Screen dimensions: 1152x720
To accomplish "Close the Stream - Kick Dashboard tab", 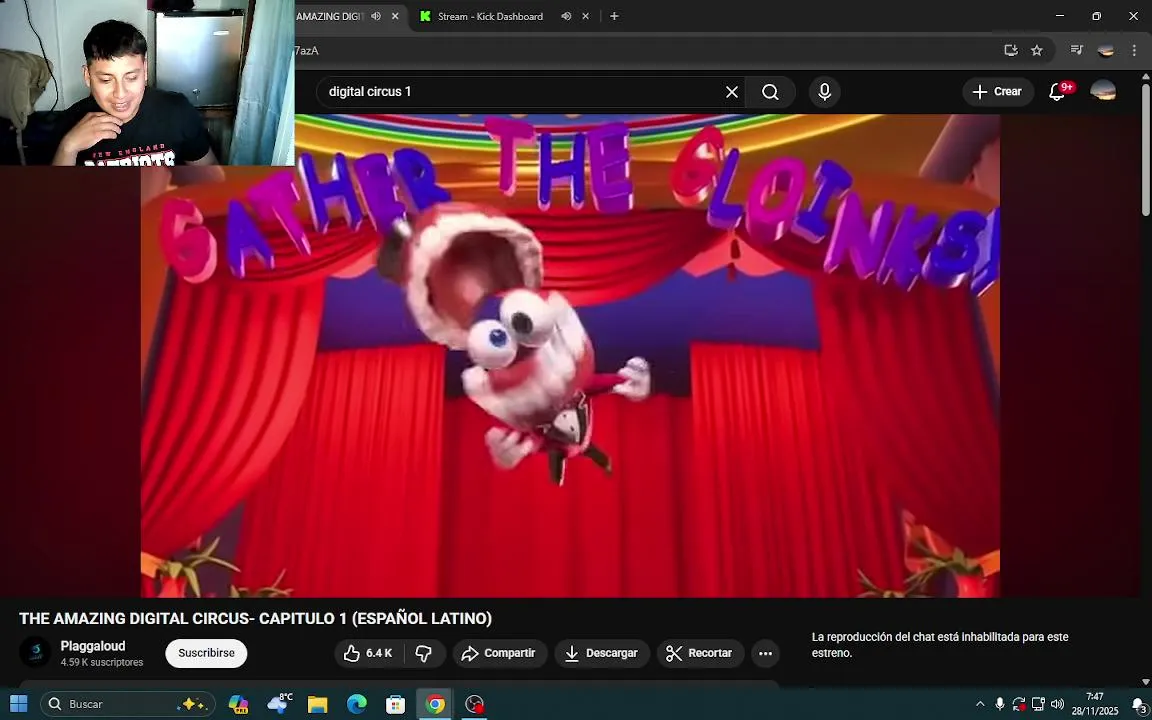I will [586, 16].
